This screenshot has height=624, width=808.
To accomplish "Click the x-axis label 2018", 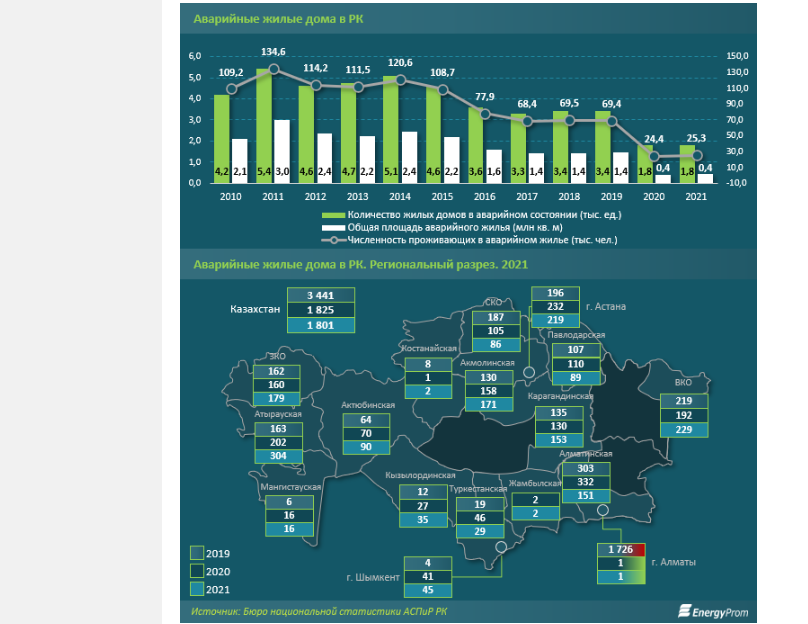I will [569, 197].
